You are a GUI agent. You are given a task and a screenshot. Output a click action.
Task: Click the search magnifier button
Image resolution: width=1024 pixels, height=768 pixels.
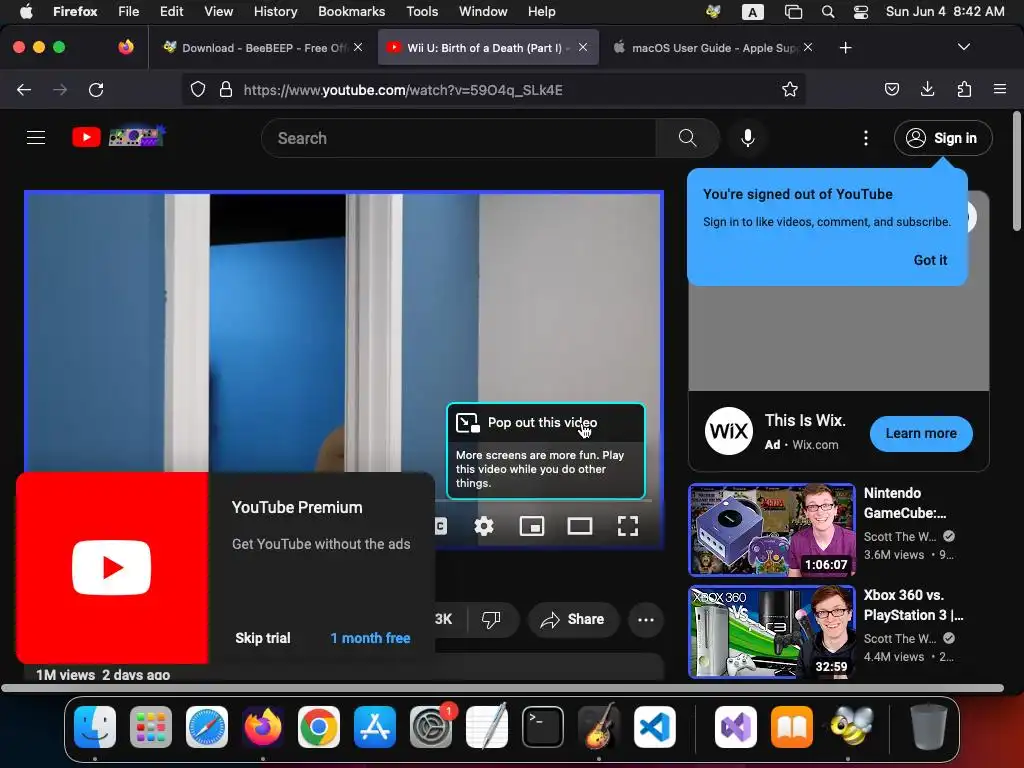tap(687, 138)
